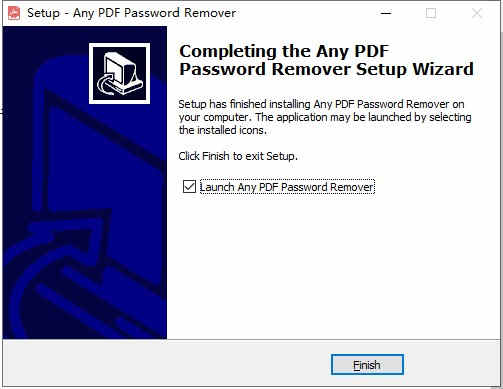This screenshot has width=503, height=389.
Task: Click the computer installer icon in banner
Action: [x=119, y=73]
